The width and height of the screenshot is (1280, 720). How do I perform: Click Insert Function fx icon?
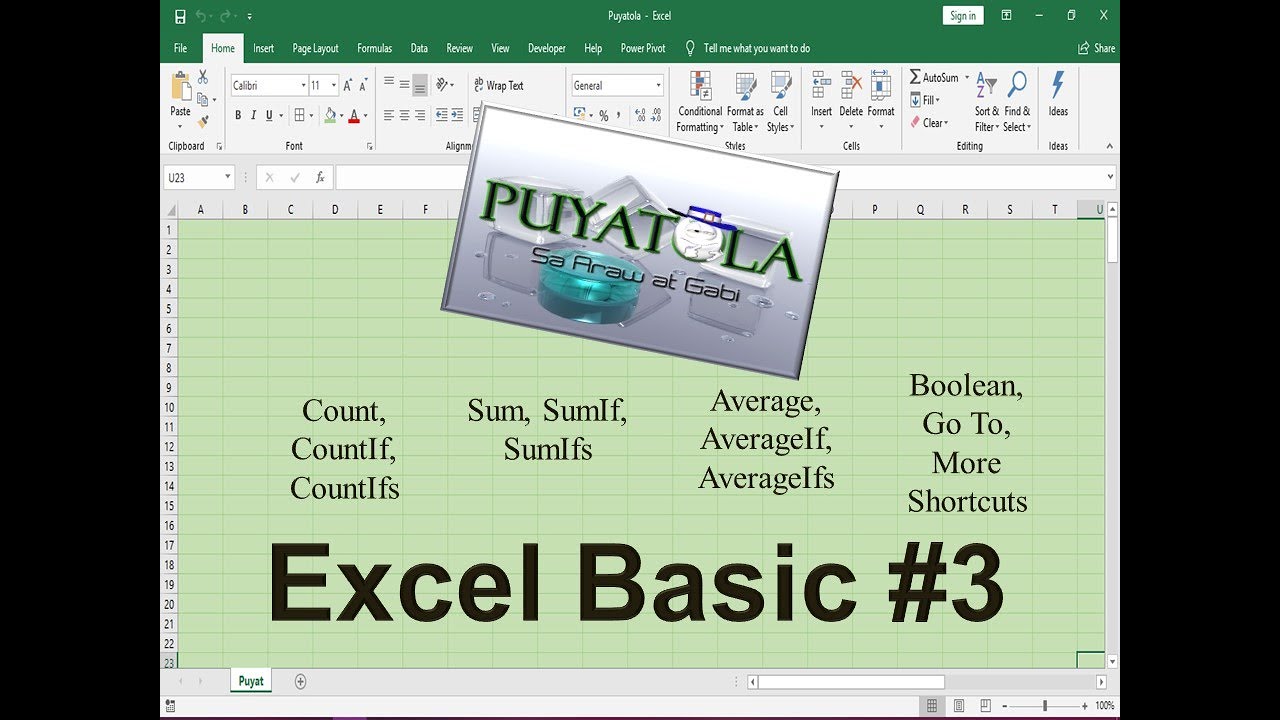click(x=320, y=177)
